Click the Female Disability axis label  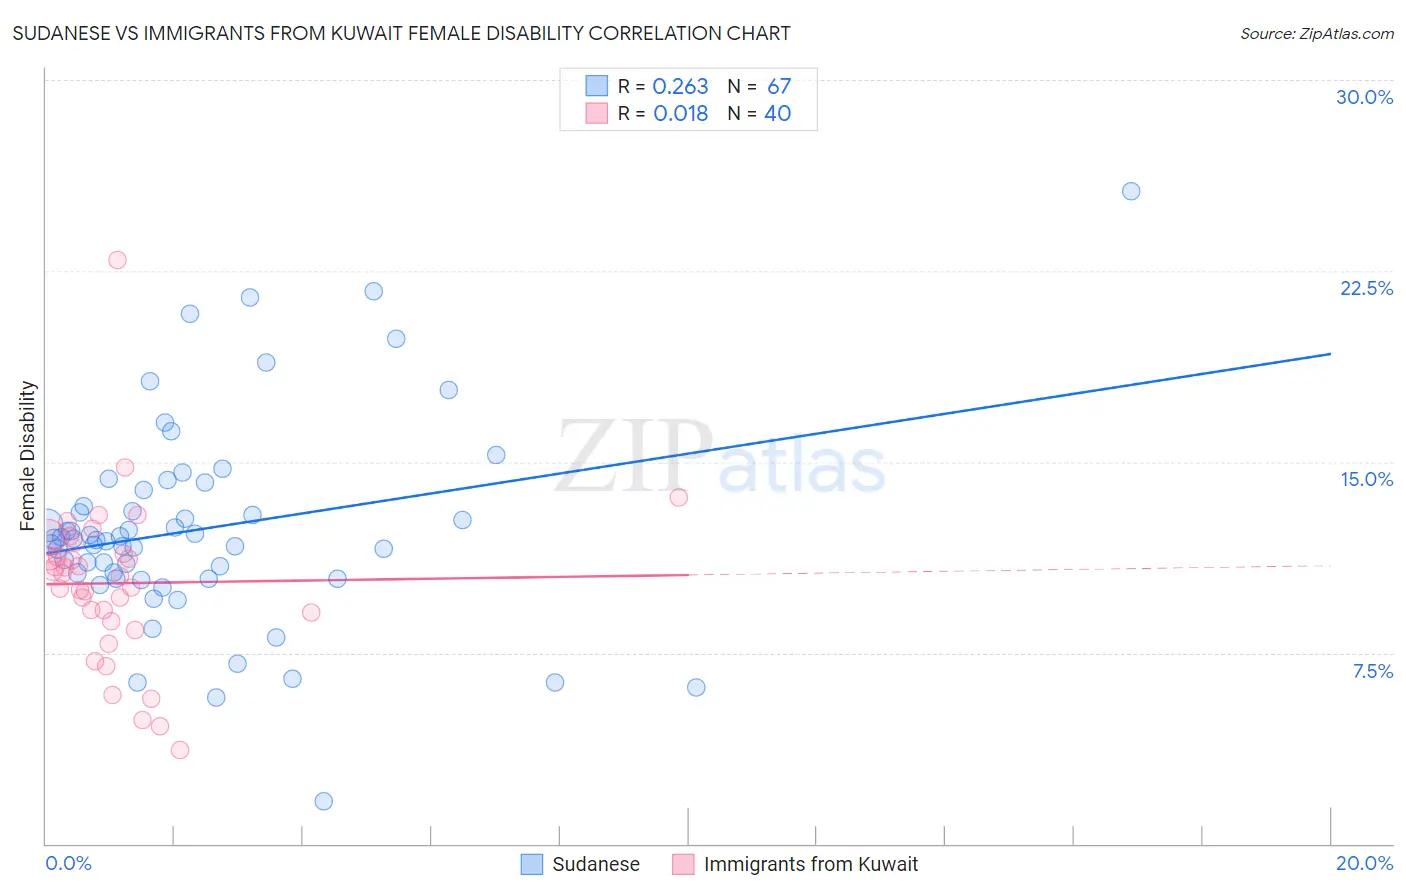click(x=28, y=455)
